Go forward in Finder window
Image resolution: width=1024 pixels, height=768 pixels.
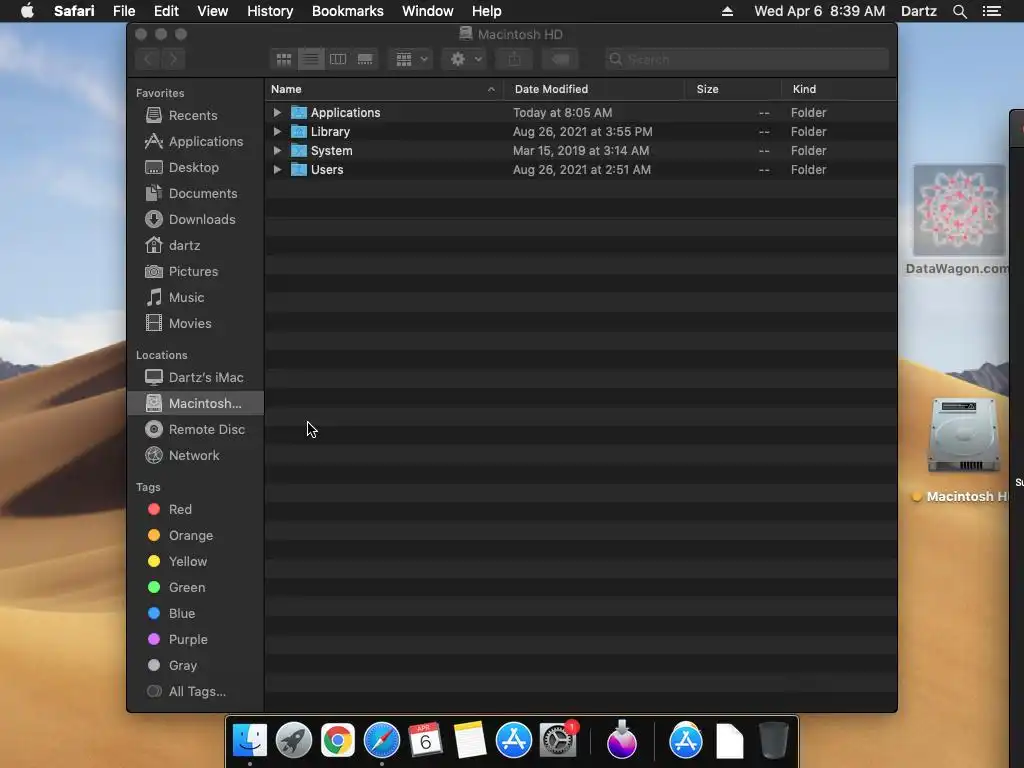(x=173, y=59)
